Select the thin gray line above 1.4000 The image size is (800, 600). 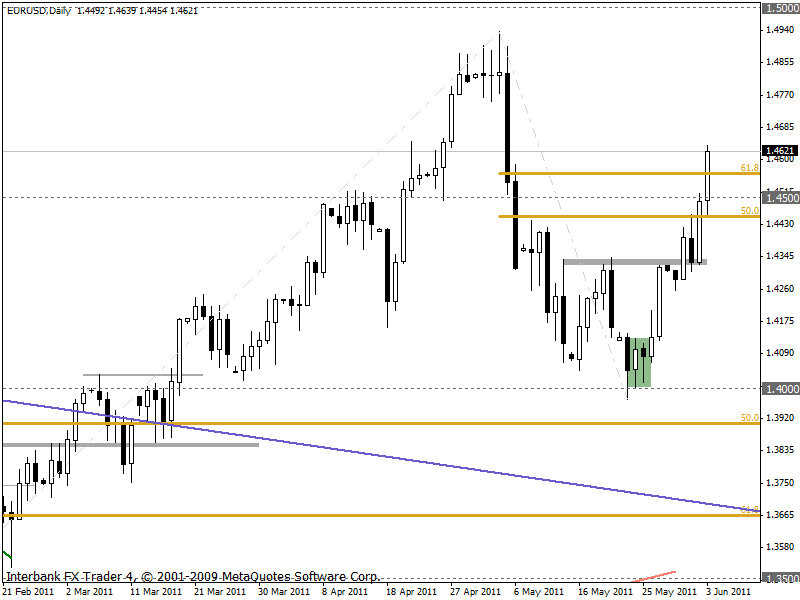(143, 375)
